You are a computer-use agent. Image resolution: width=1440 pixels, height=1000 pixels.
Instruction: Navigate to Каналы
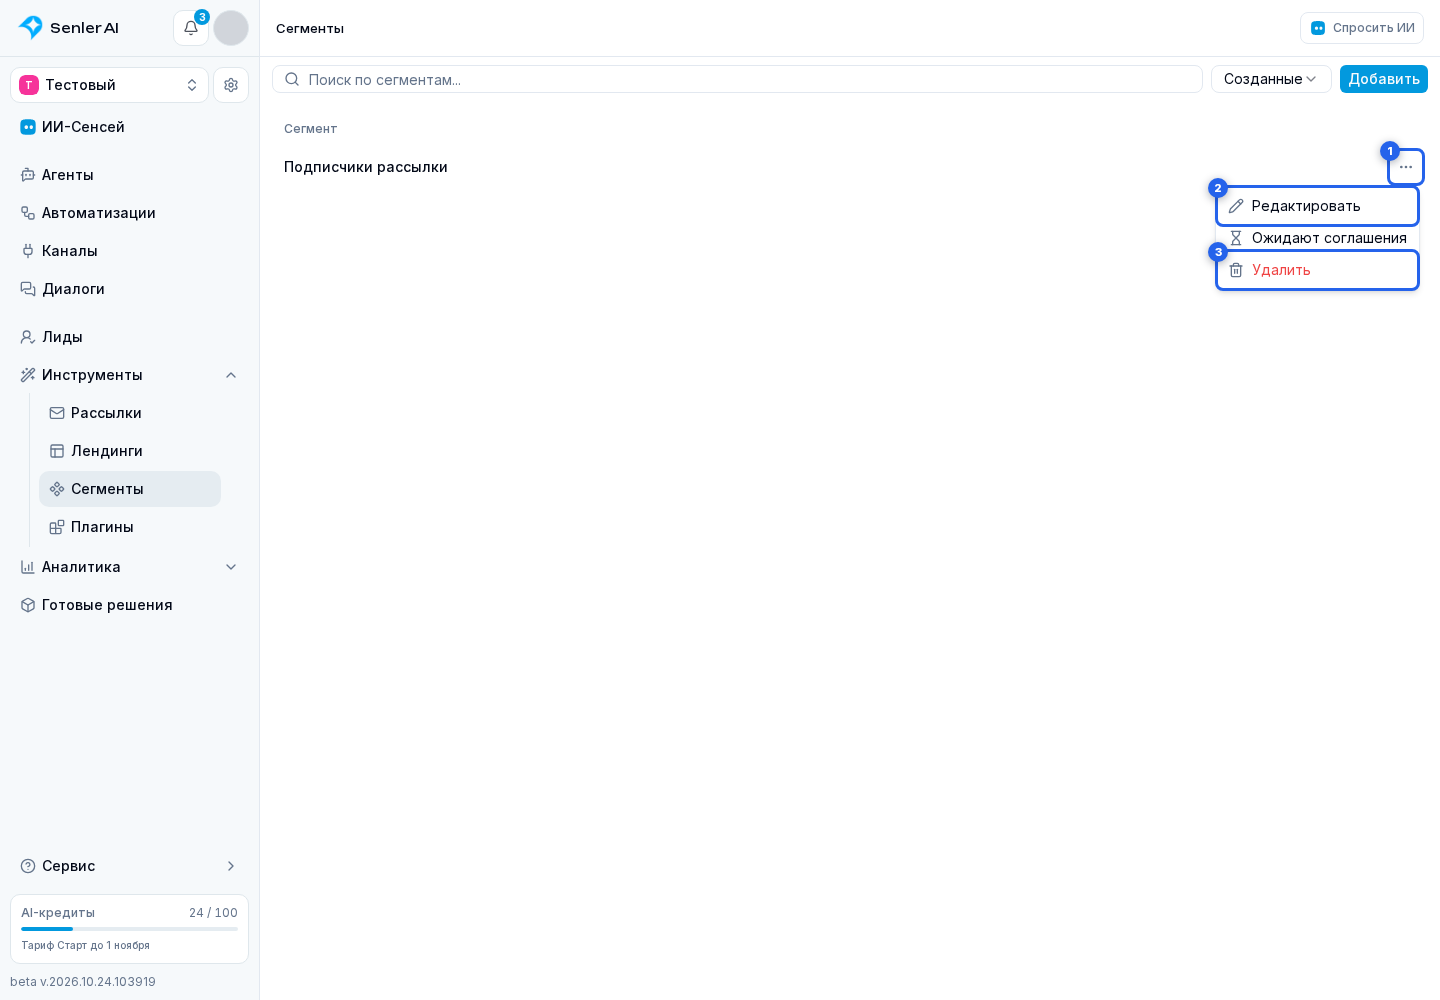(129, 251)
